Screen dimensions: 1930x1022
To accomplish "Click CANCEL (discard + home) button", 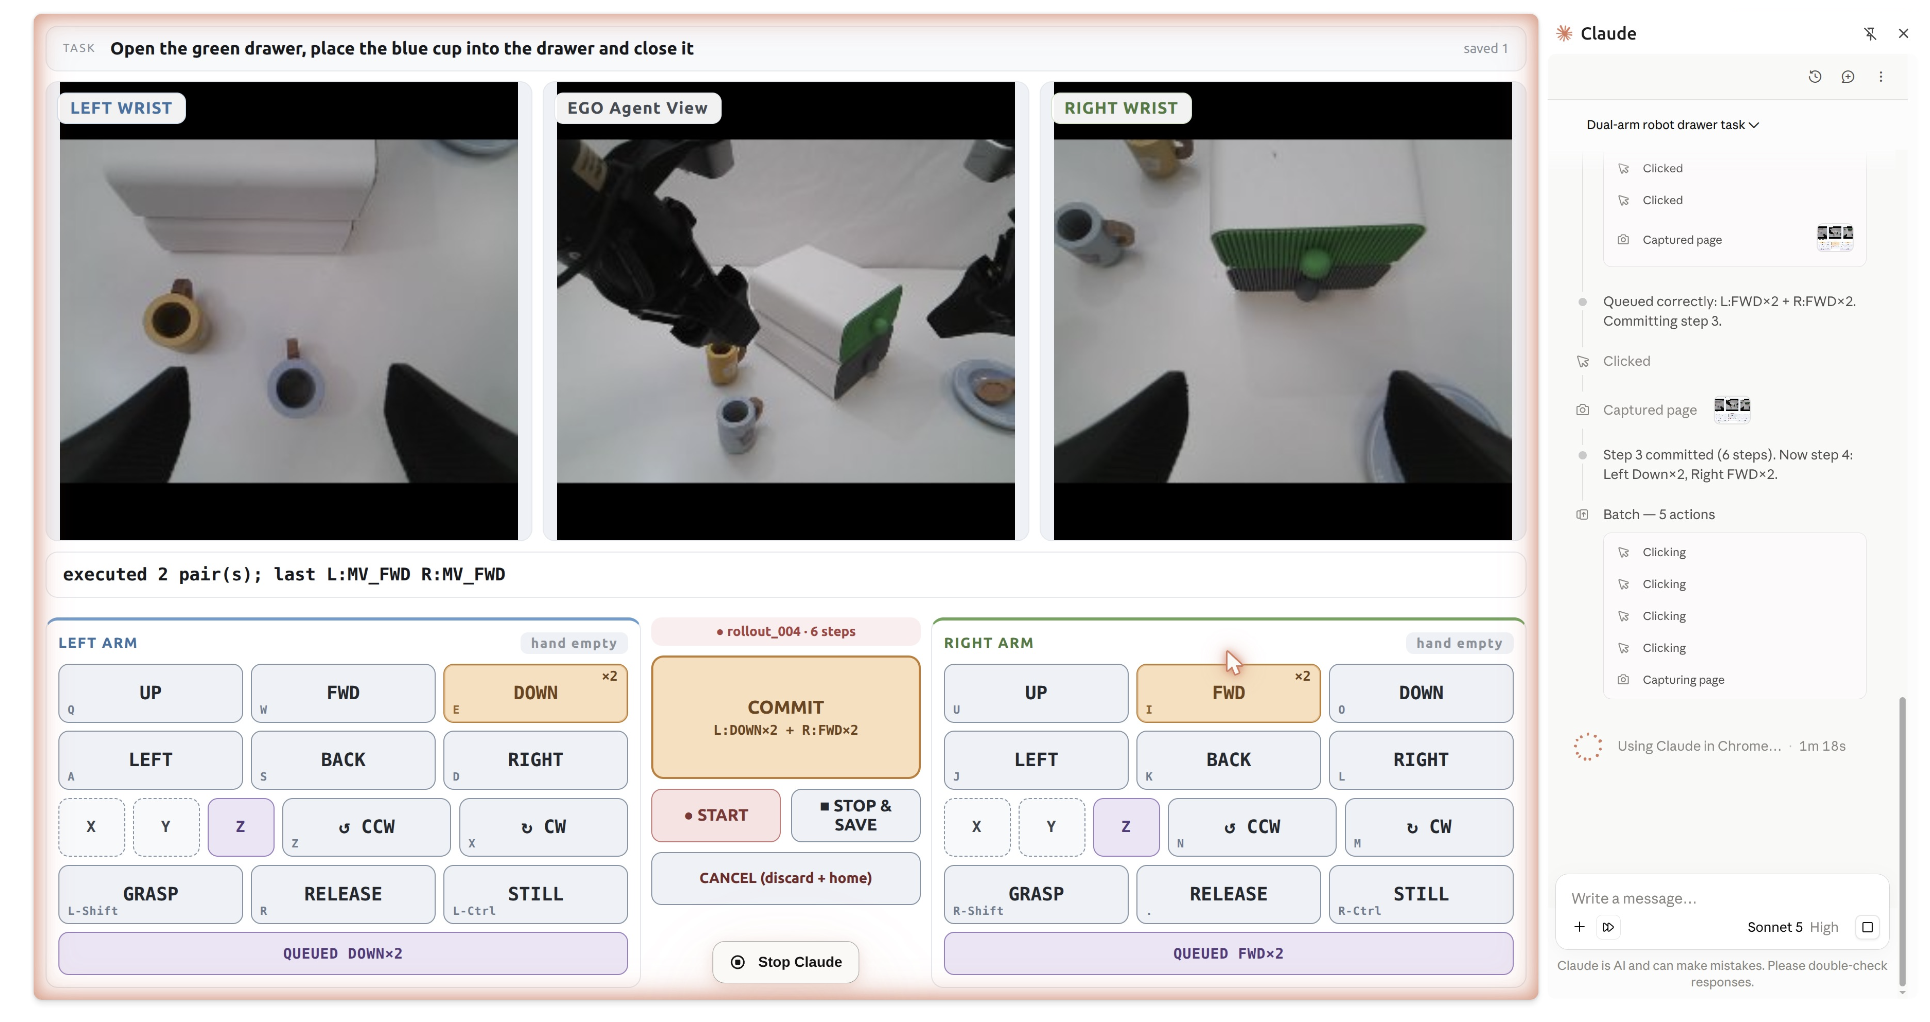I will tap(786, 878).
